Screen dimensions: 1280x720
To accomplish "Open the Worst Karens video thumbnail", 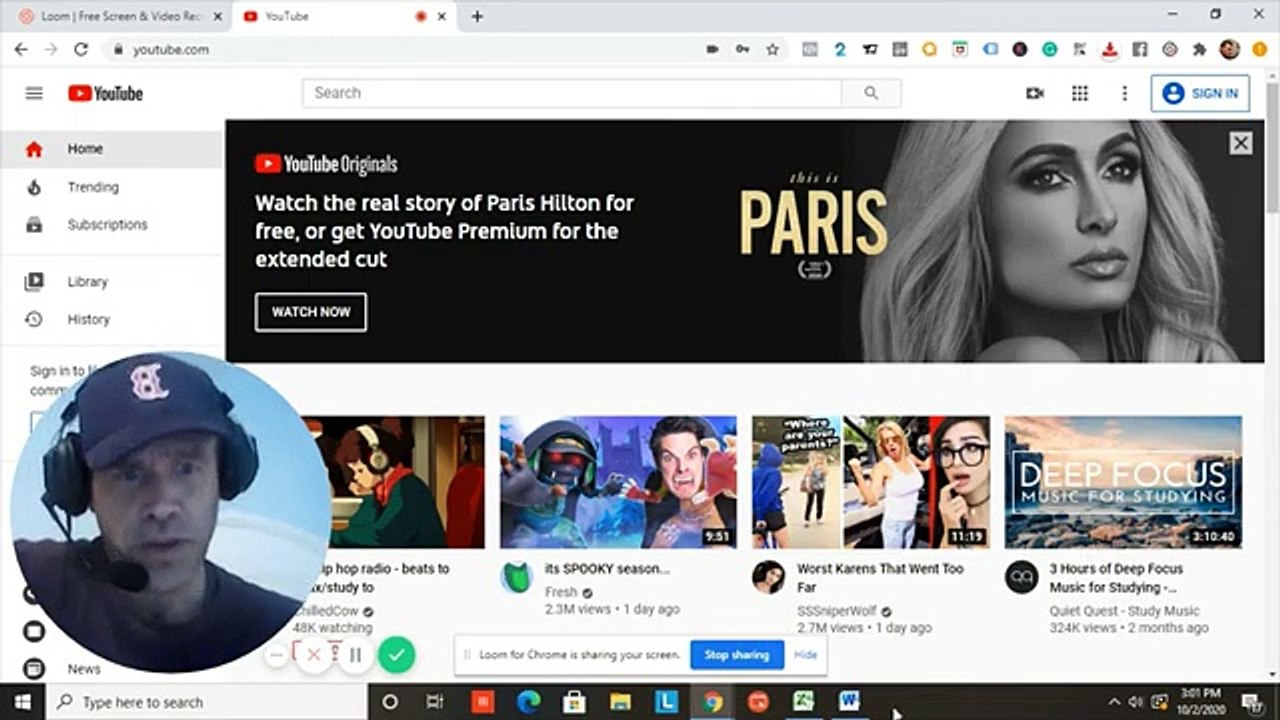I will point(871,482).
